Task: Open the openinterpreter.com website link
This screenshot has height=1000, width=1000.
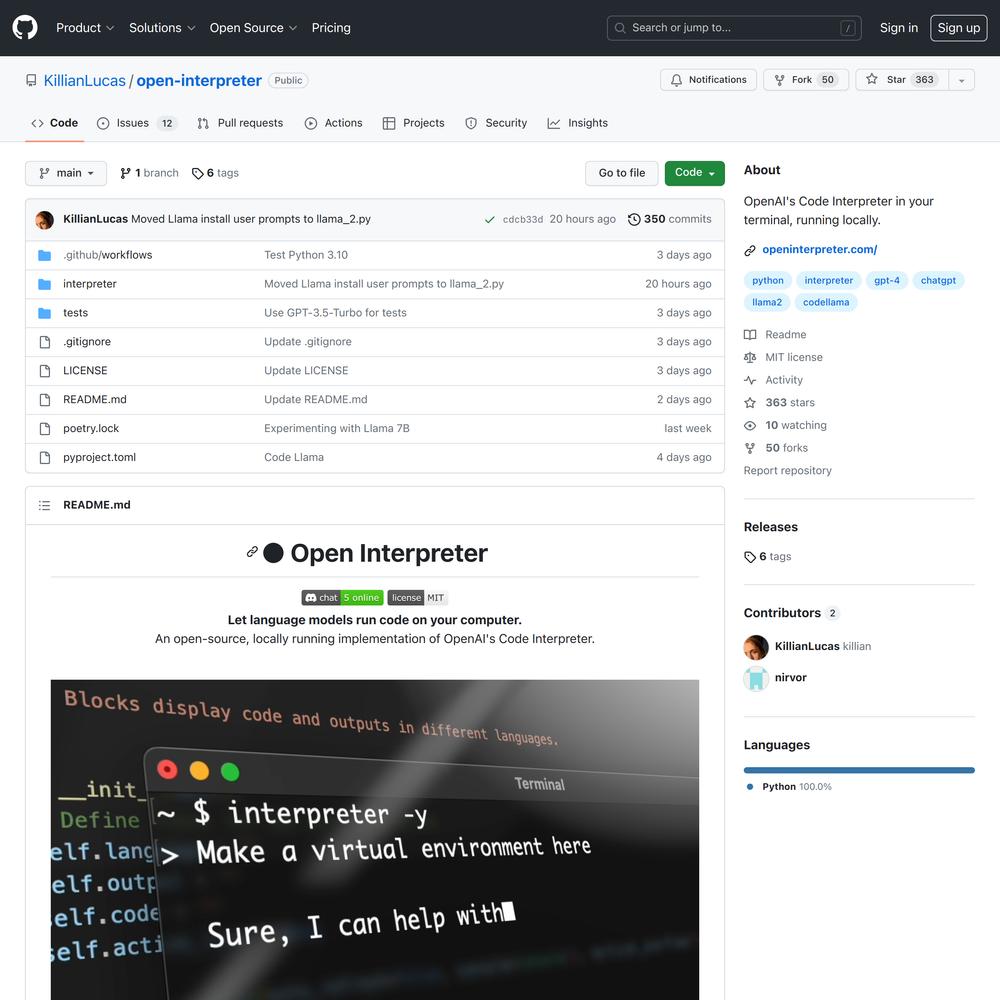Action: point(820,249)
